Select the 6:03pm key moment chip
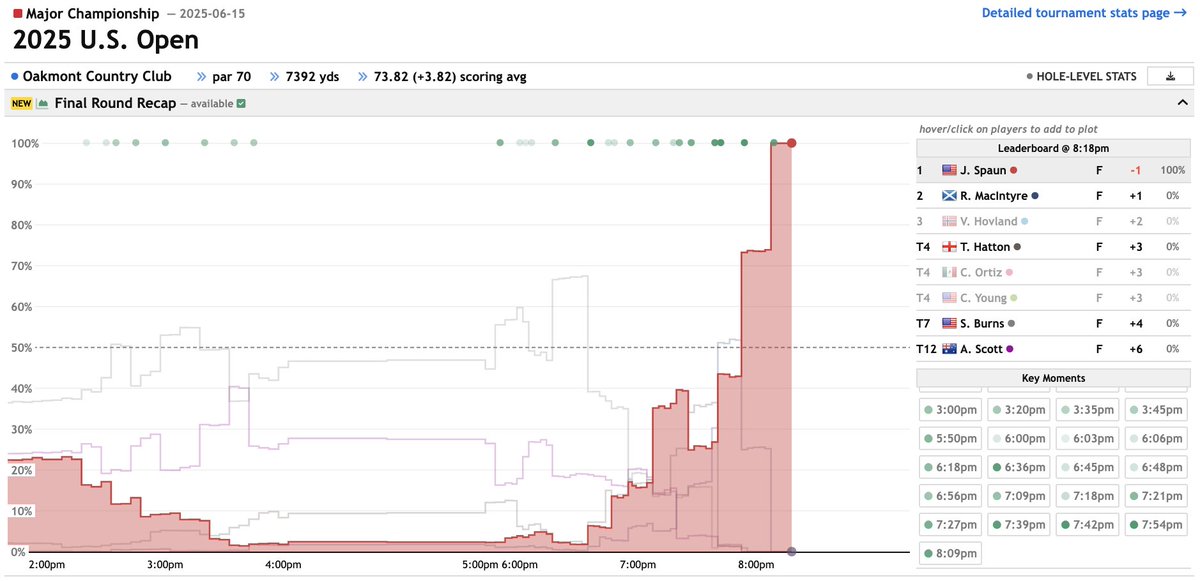Viewport: 1200px width, 581px height. [x=1088, y=439]
